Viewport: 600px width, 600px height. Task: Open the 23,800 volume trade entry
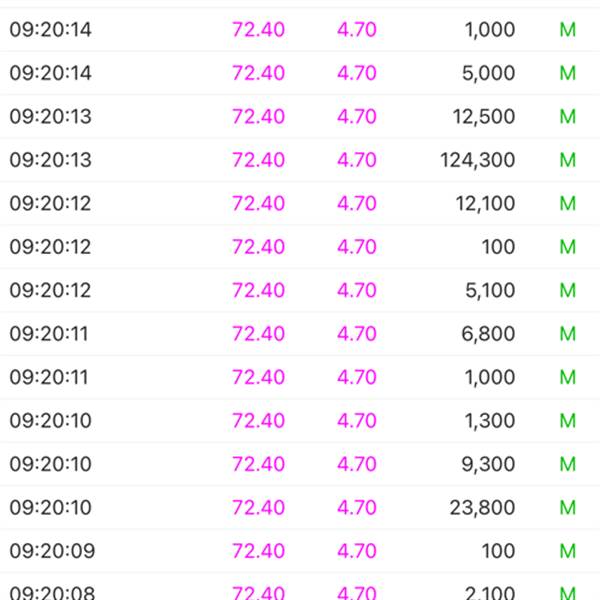pos(482,508)
